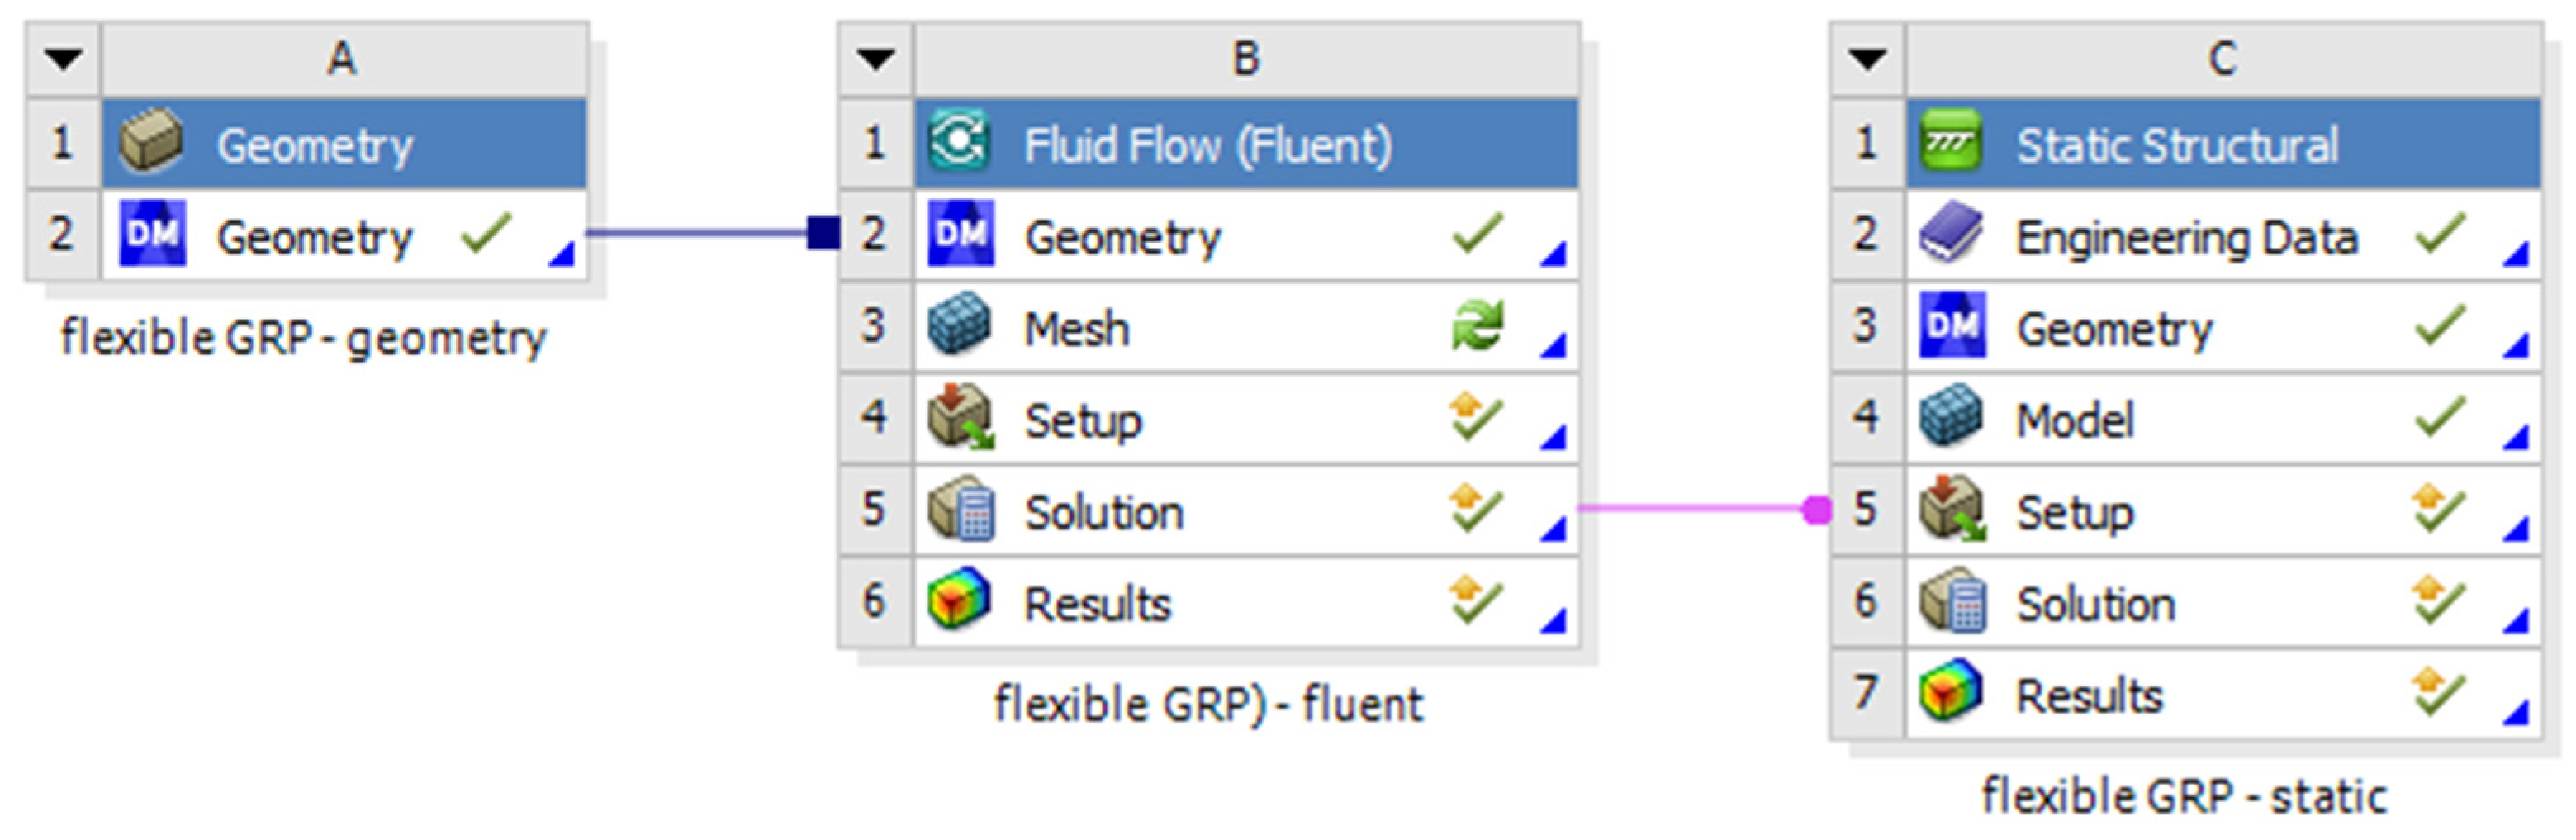Open system C dropdown menu arrow

tap(1867, 60)
